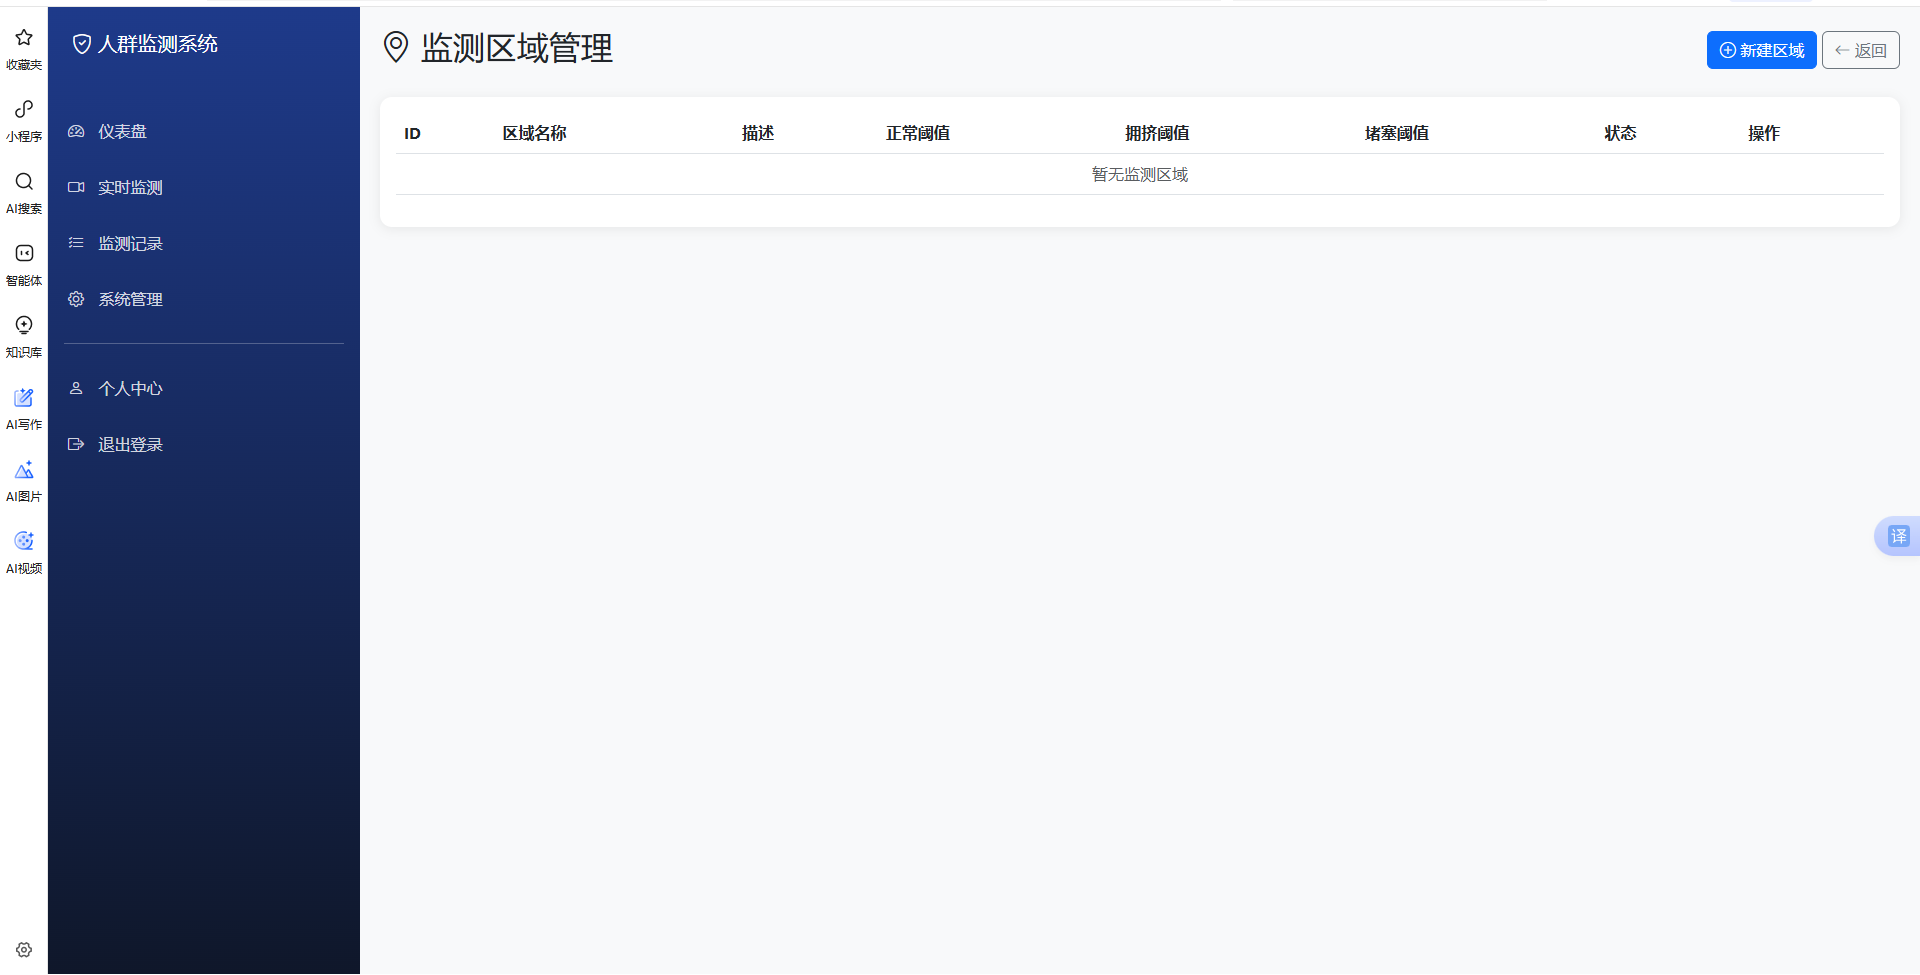Click the shield logo beside 人群监测系统

pos(82,44)
